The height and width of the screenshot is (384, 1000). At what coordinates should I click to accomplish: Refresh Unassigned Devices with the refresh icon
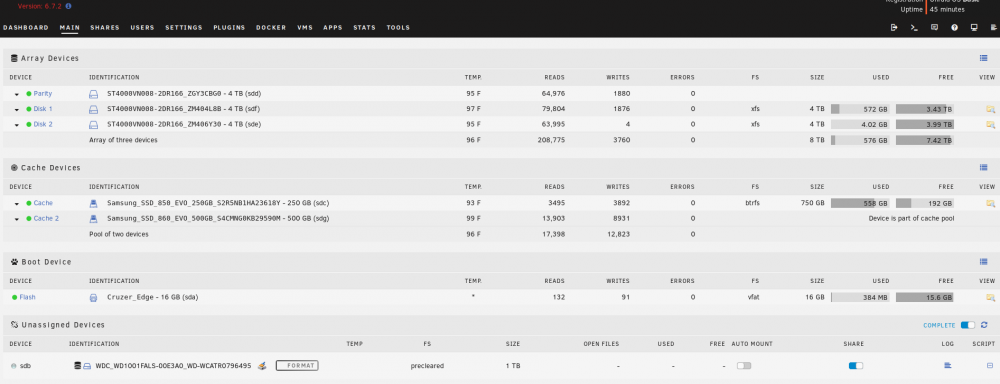[984, 325]
